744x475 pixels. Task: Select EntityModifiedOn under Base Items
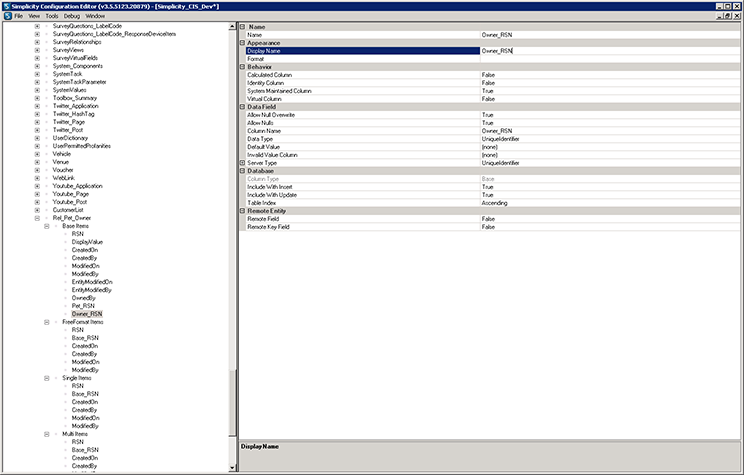point(92,282)
